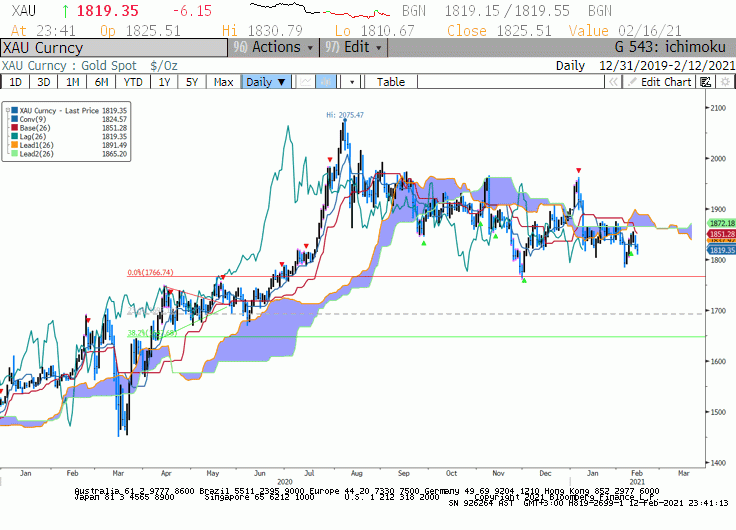Collapse the XAU Curncy legend tree

(x=8, y=110)
